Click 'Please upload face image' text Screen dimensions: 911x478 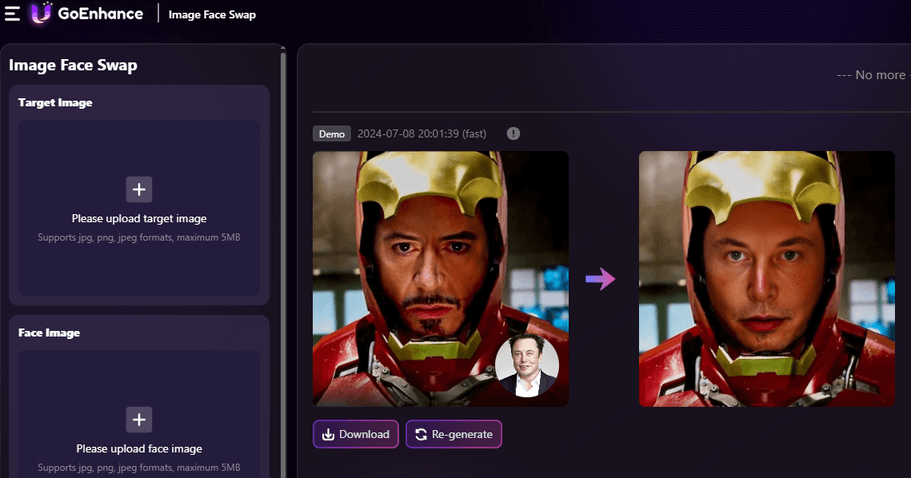click(x=139, y=448)
